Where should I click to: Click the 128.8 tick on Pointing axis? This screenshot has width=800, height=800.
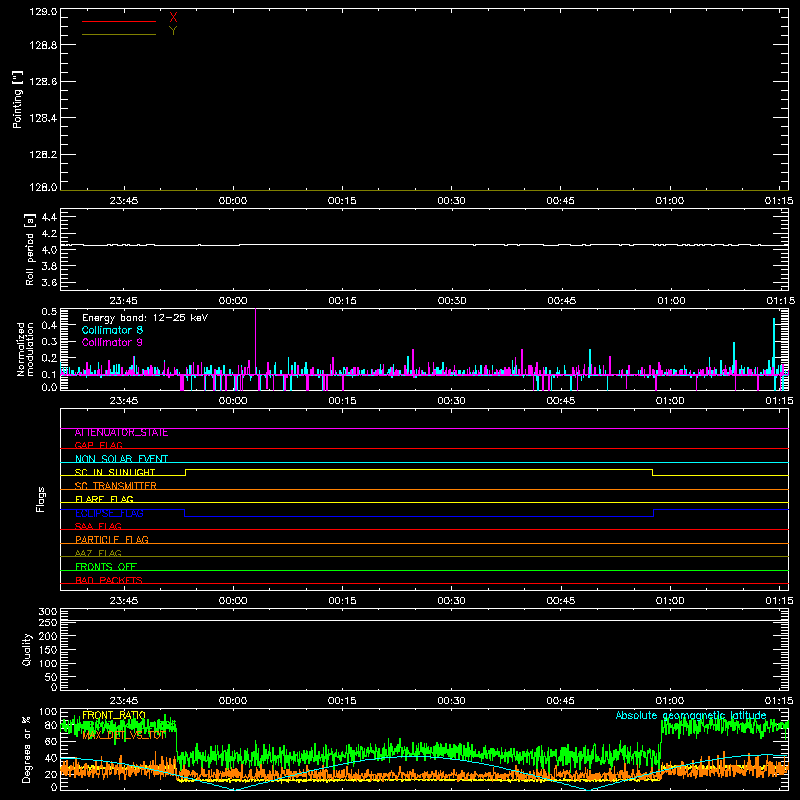43,45
